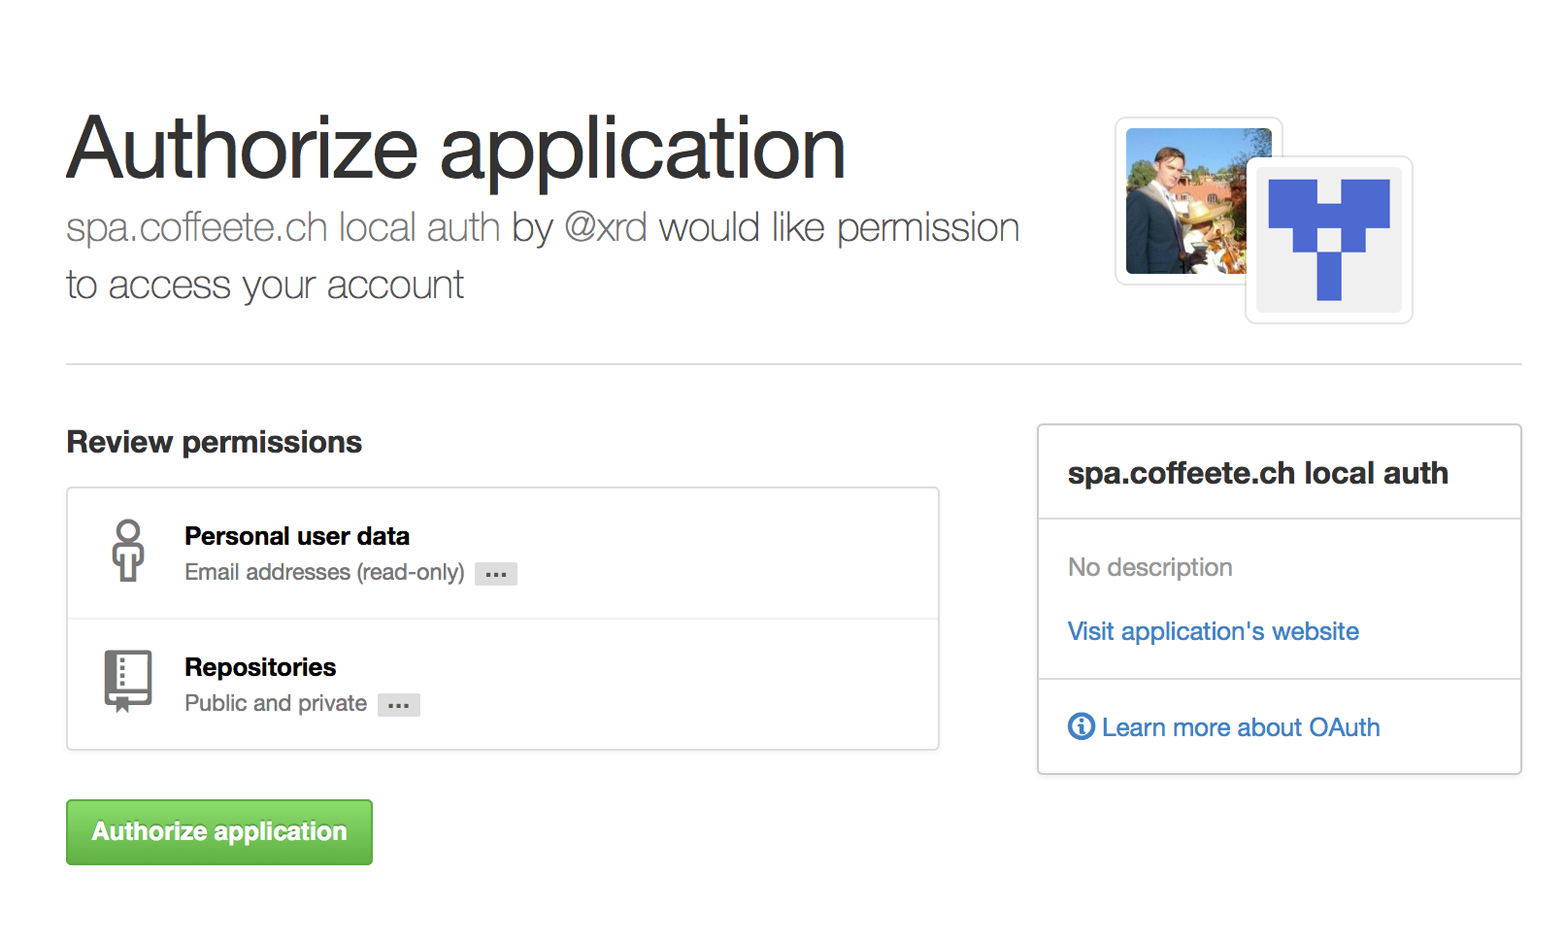Click the Email addresses (read-only) text
1565x942 pixels.
click(x=324, y=572)
